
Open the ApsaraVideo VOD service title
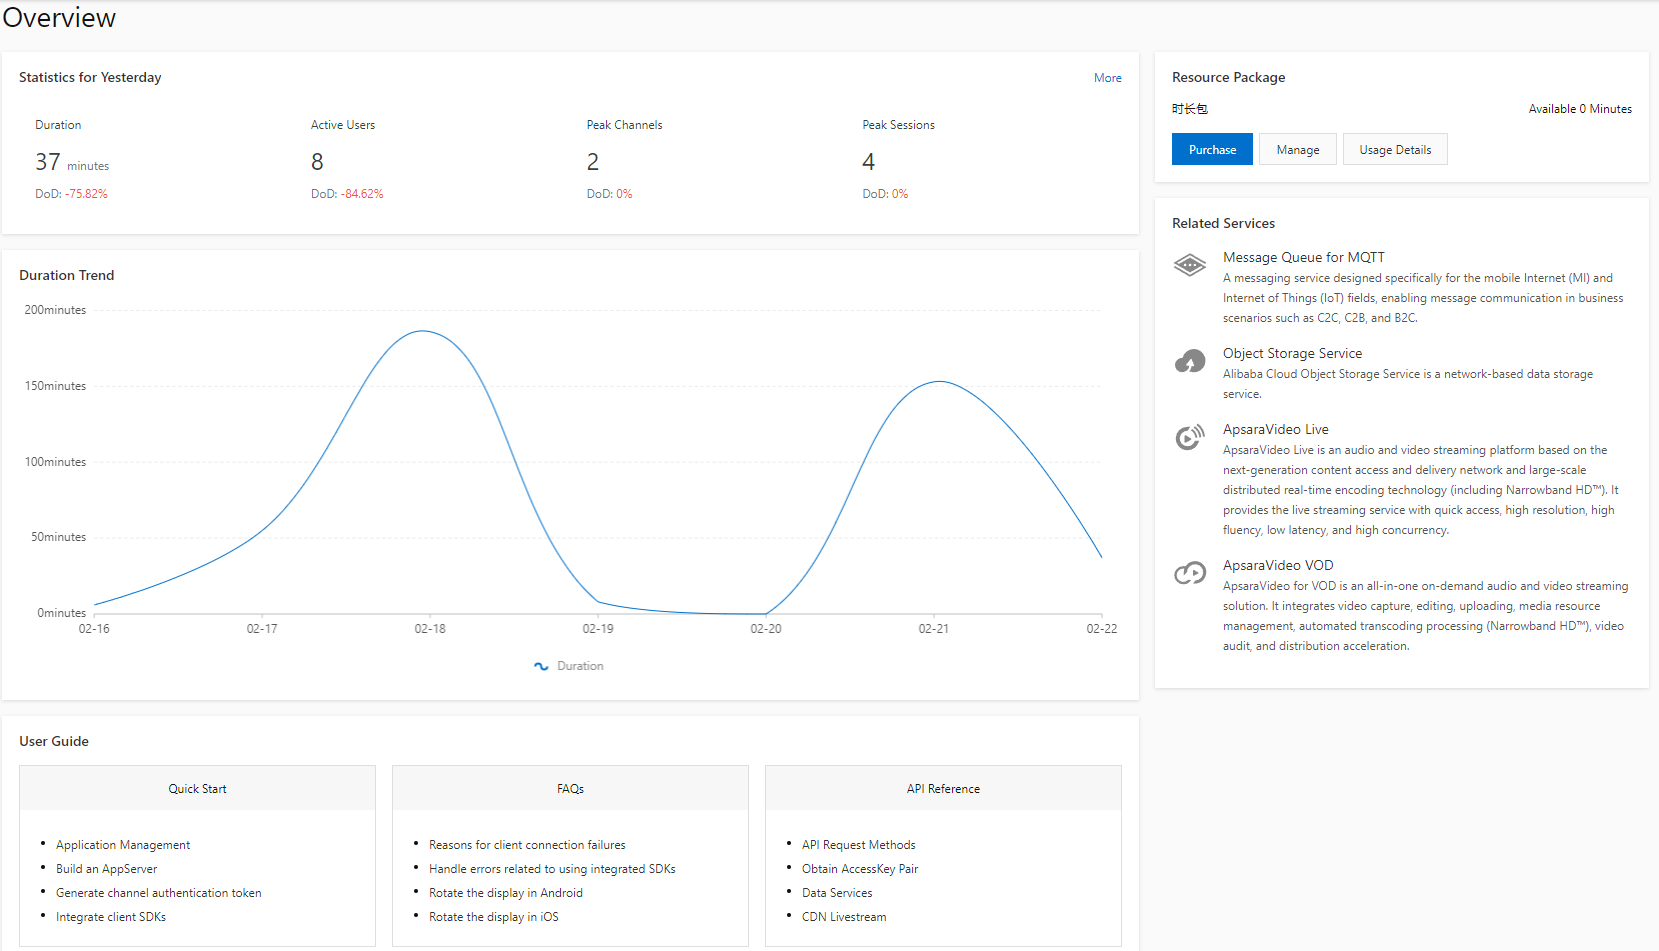point(1278,565)
